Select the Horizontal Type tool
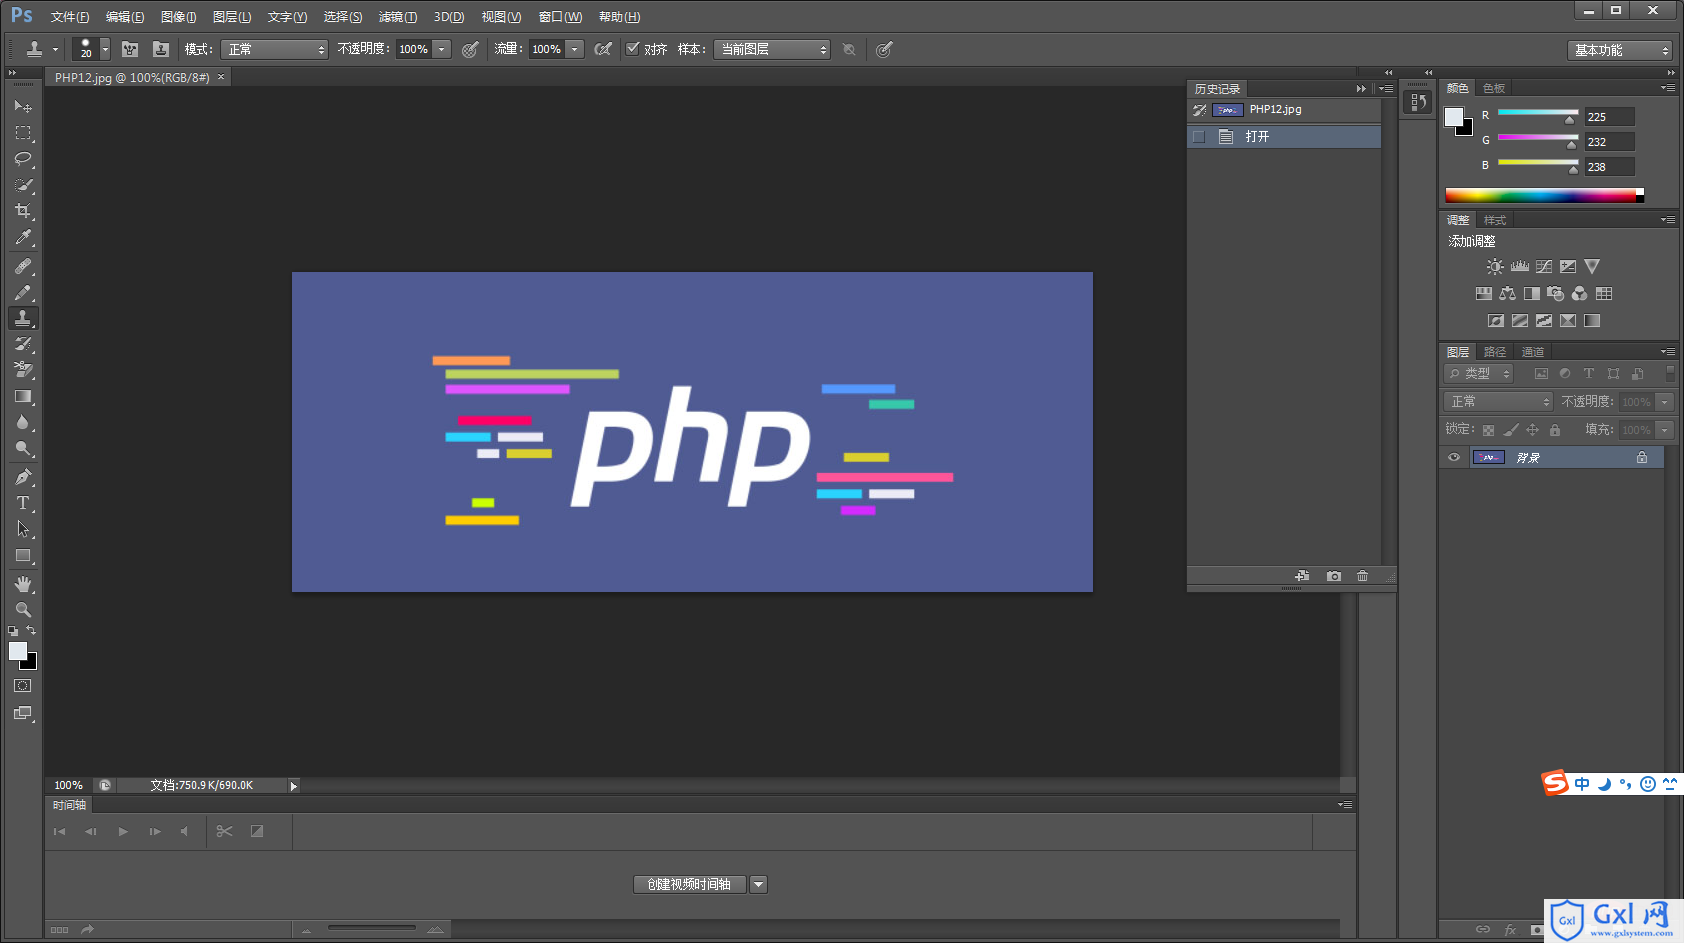This screenshot has height=943, width=1684. 22,503
